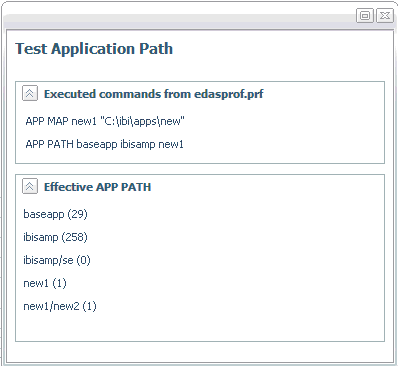Click the new1 (1) entry
The height and width of the screenshot is (366, 398).
pos(45,283)
